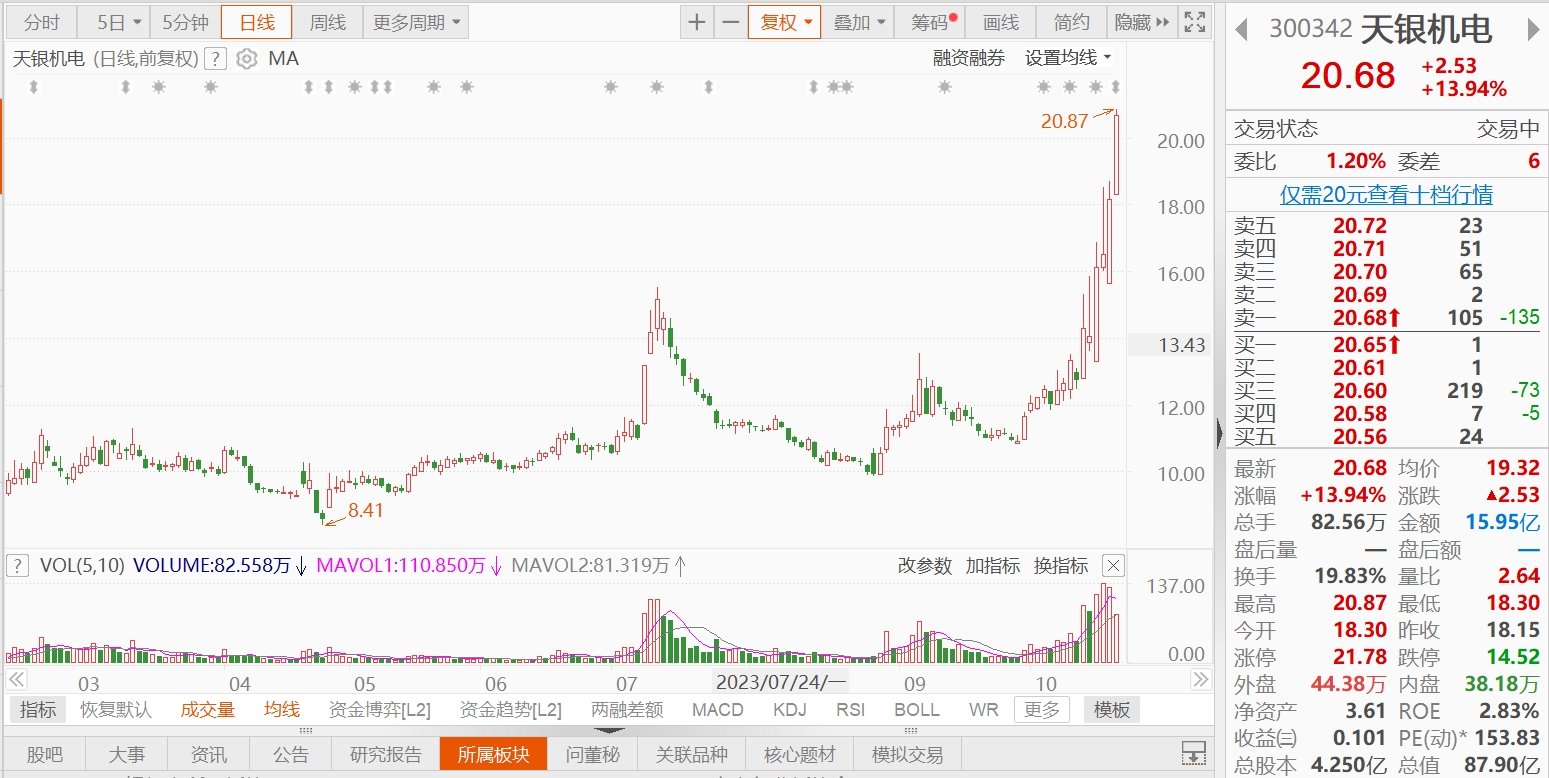
Task: Expand the 更多周期 dropdown
Action: pyautogui.click(x=416, y=22)
